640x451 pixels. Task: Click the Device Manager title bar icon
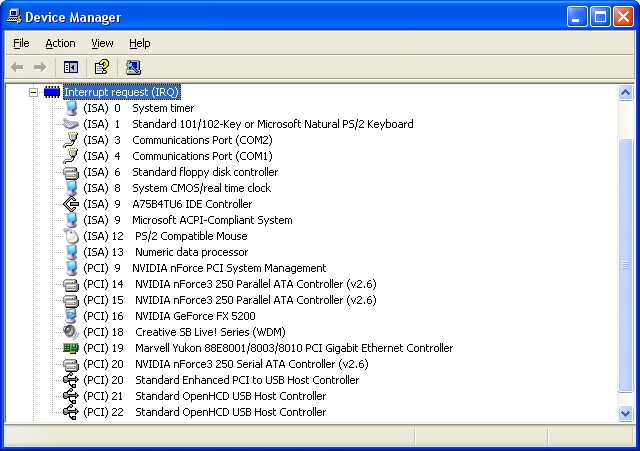pos(14,17)
